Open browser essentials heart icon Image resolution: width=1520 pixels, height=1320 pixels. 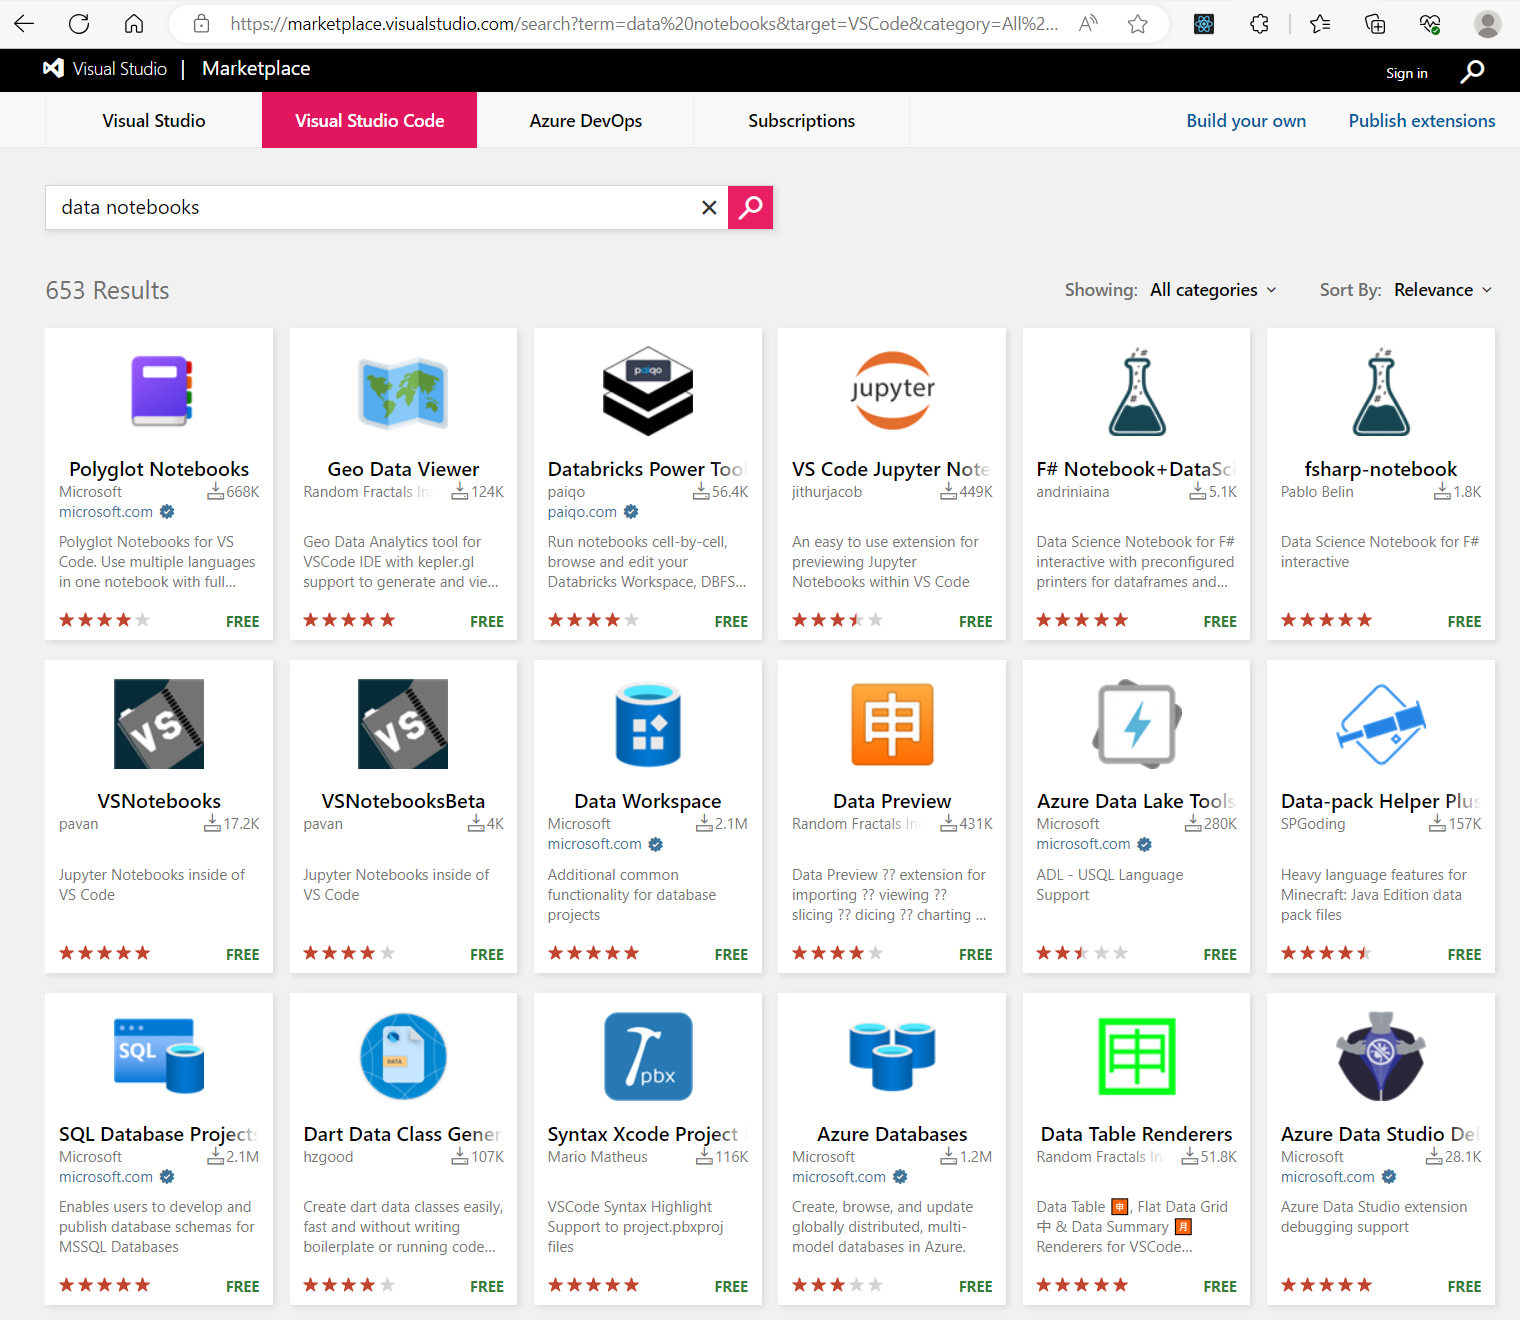1430,24
